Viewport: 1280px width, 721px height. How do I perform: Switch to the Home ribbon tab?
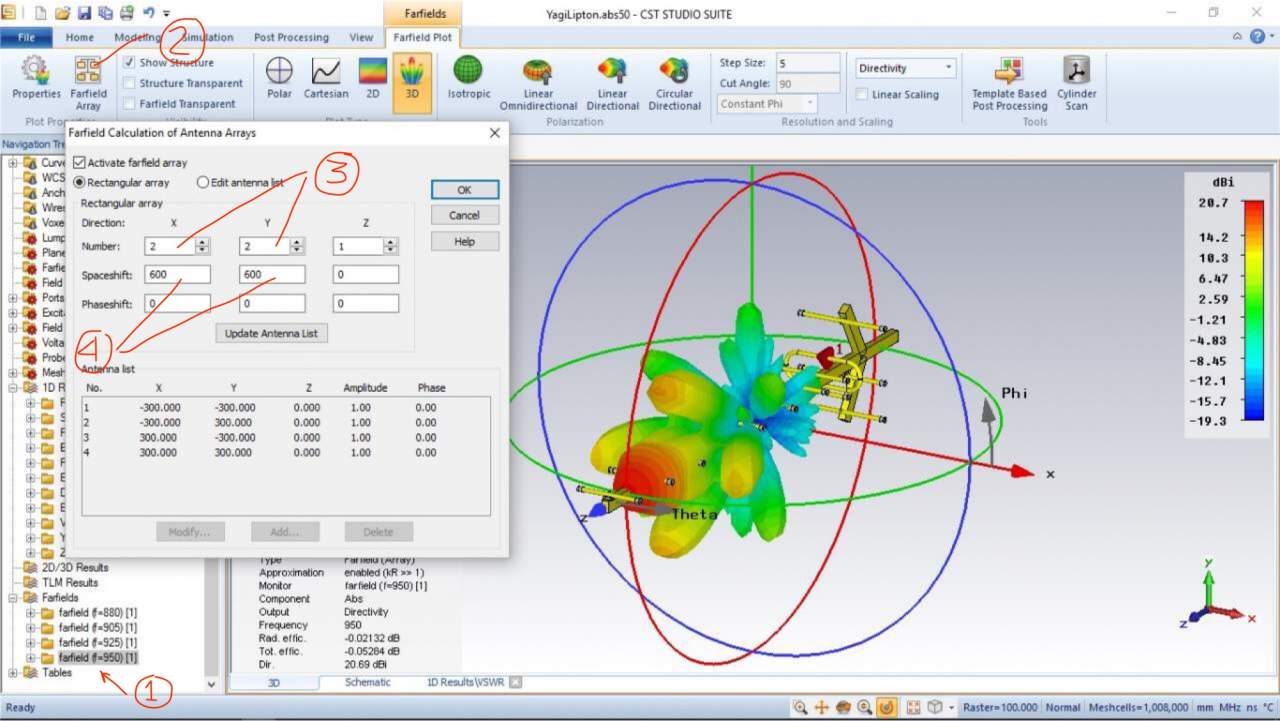click(80, 37)
